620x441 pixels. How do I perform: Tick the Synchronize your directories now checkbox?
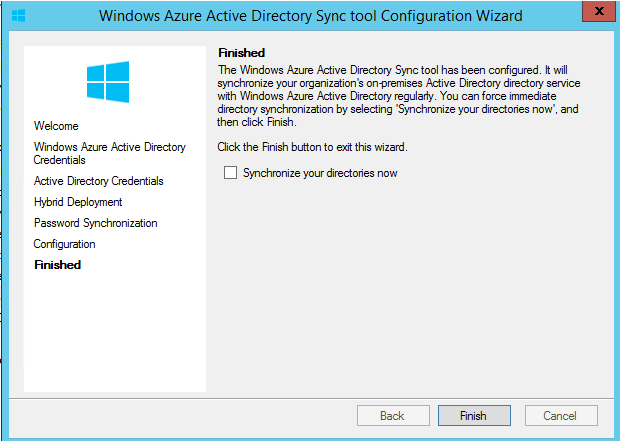pyautogui.click(x=231, y=173)
